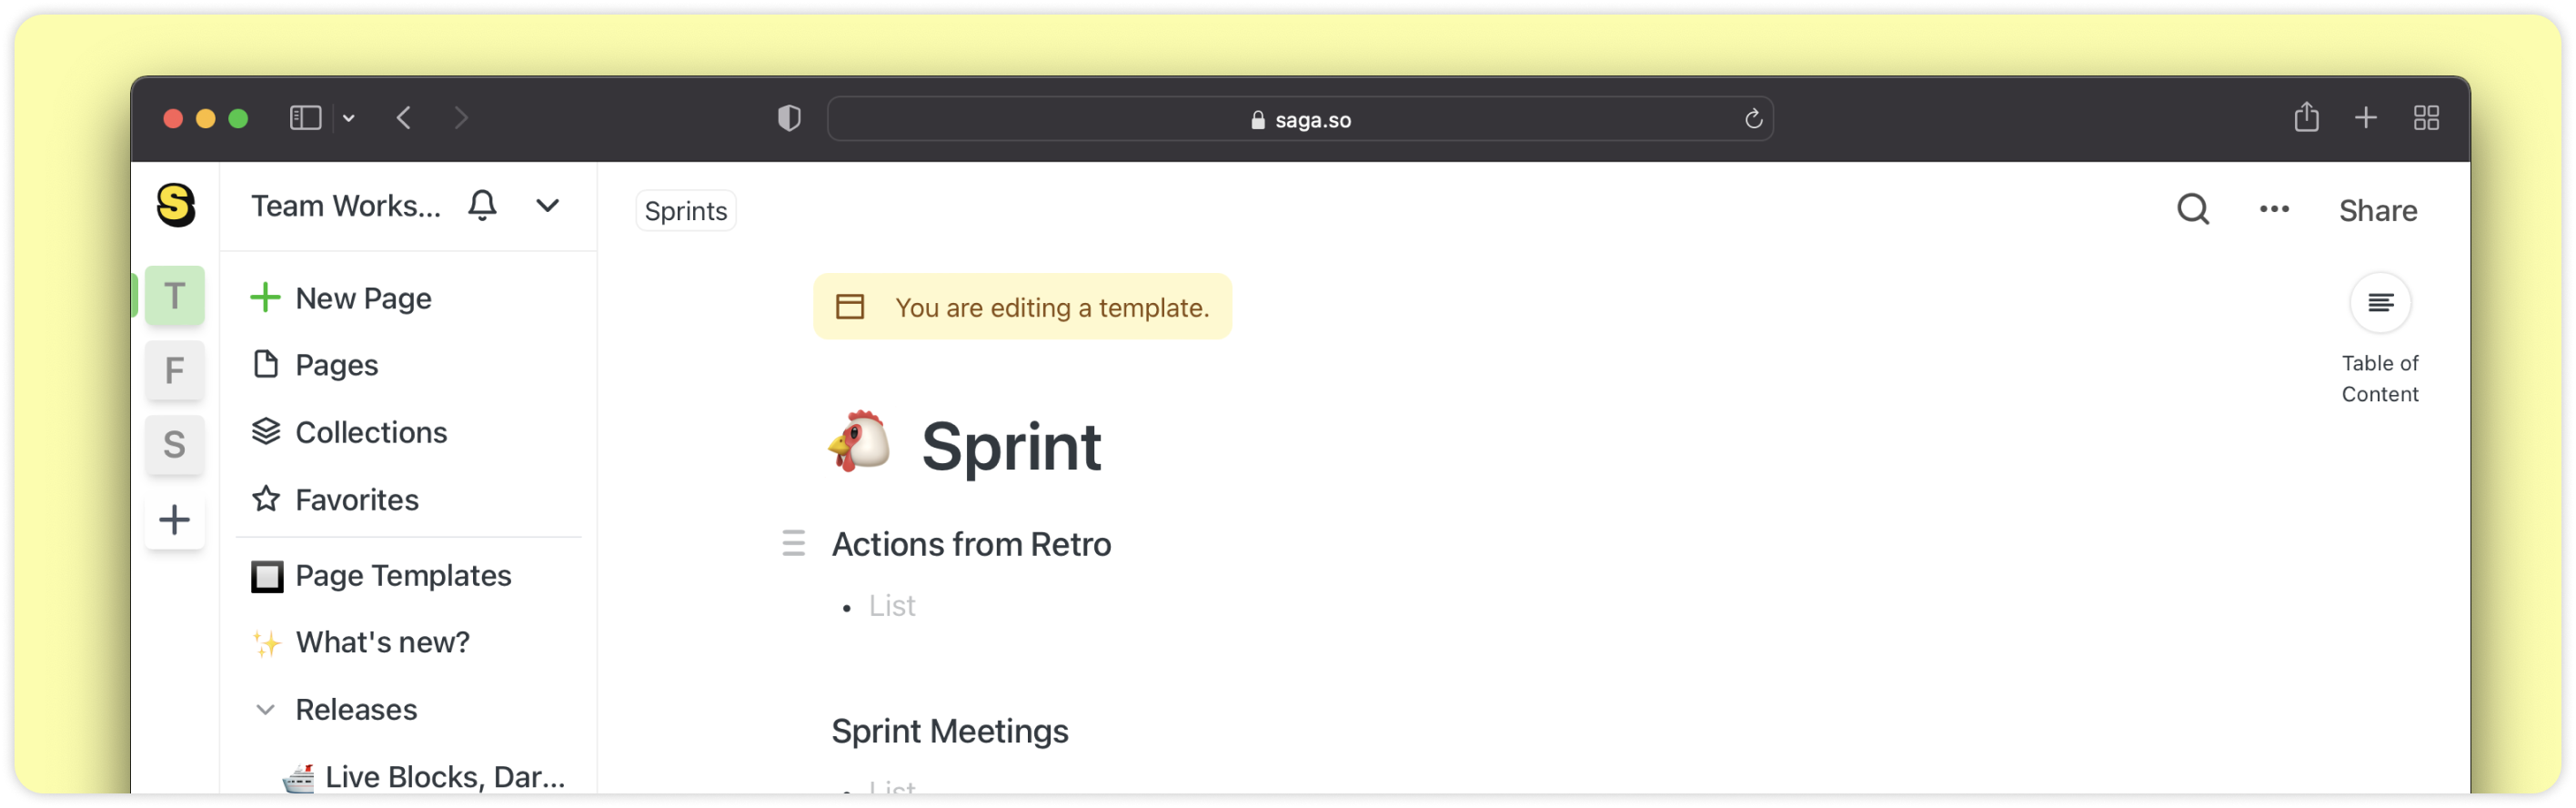Open the Sprints breadcrumb
The height and width of the screenshot is (808, 2576).
(686, 211)
